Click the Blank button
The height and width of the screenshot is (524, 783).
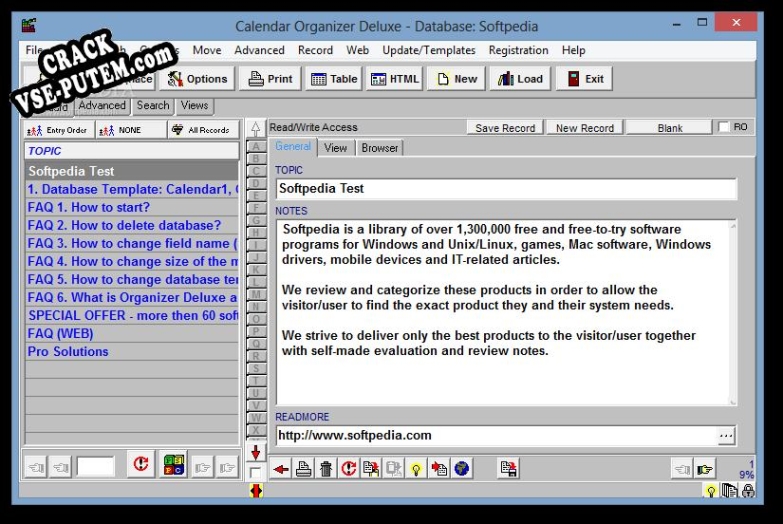click(670, 128)
